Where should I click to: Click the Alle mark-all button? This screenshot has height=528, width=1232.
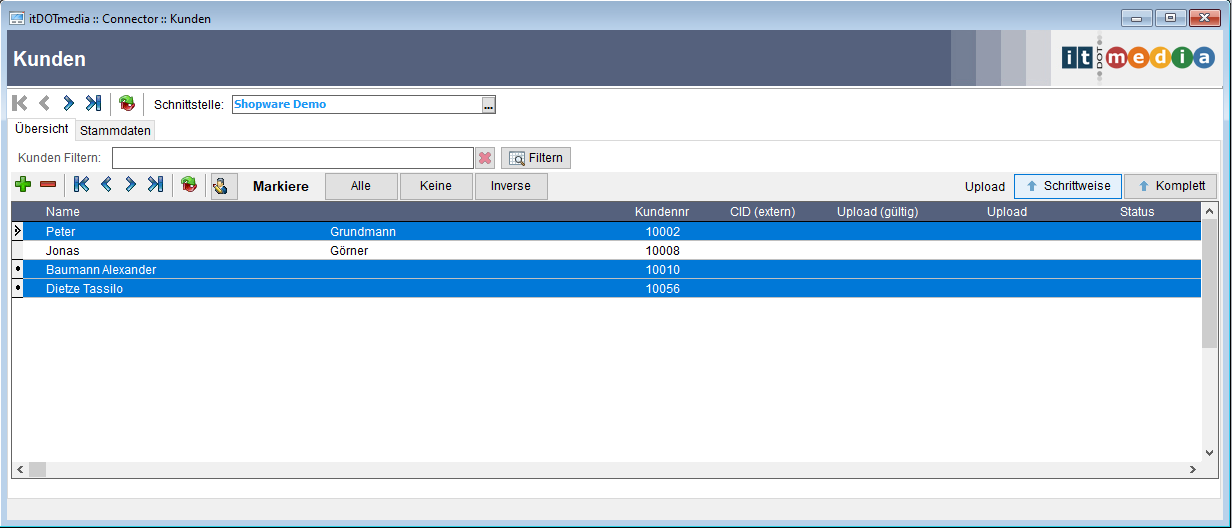pyautogui.click(x=361, y=186)
